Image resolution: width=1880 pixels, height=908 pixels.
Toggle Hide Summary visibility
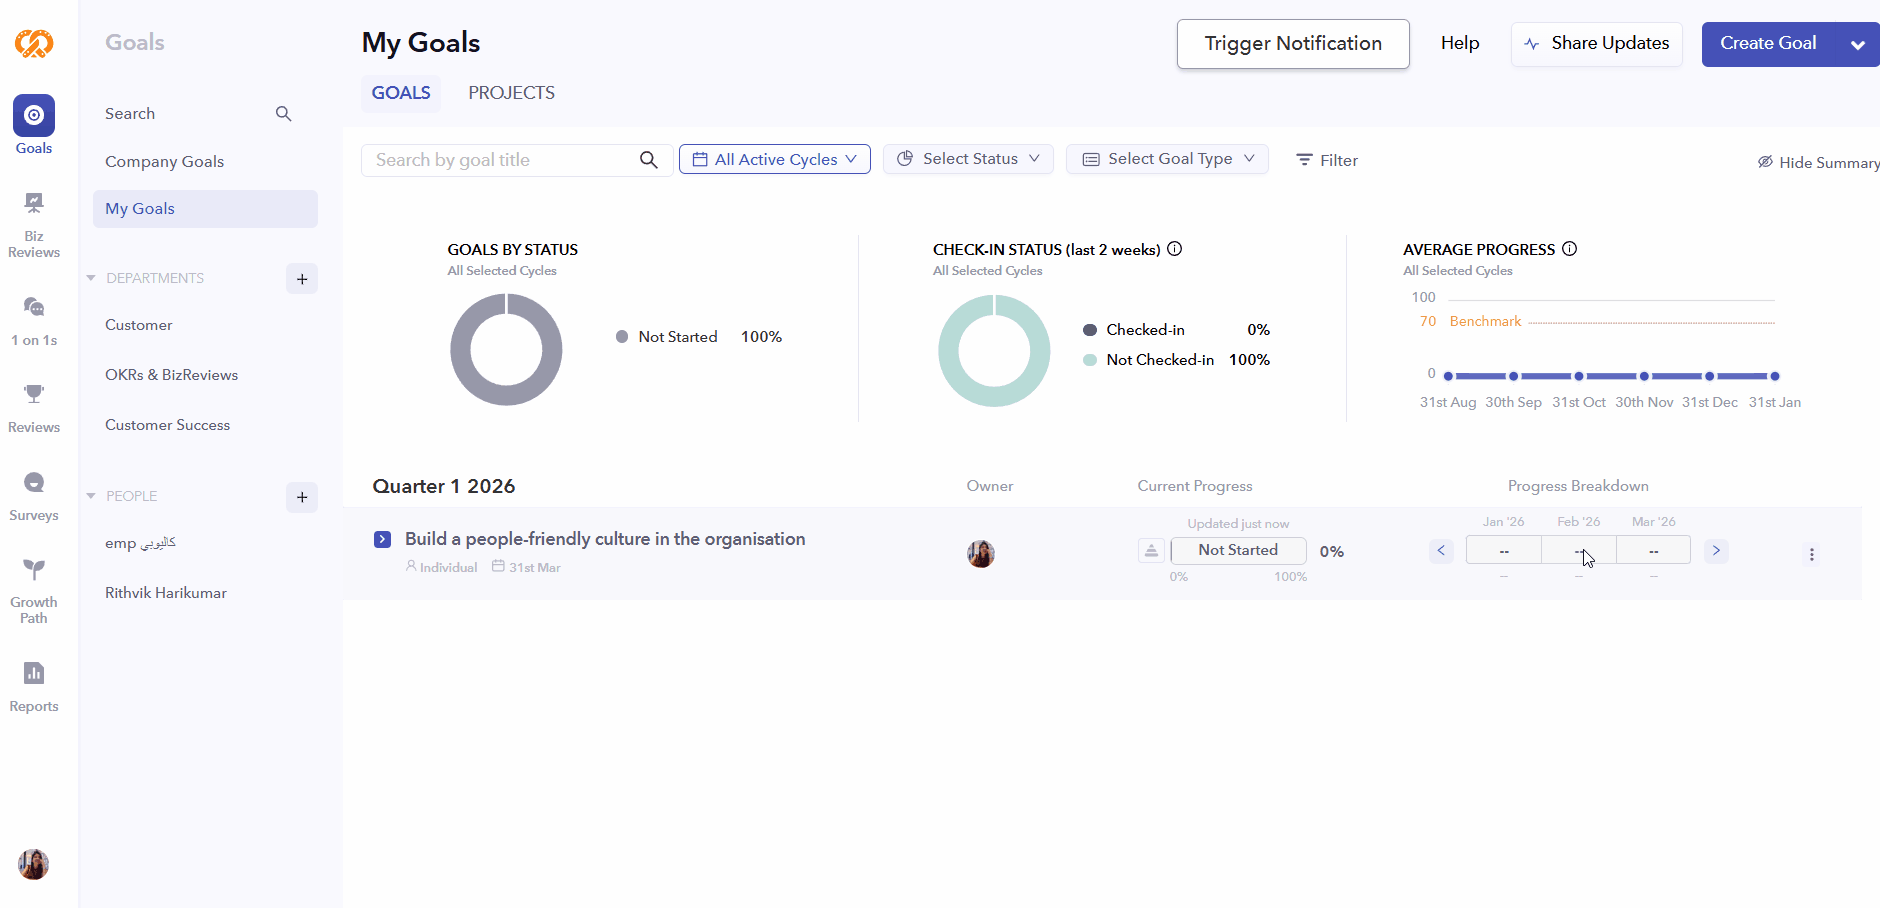pos(1818,162)
